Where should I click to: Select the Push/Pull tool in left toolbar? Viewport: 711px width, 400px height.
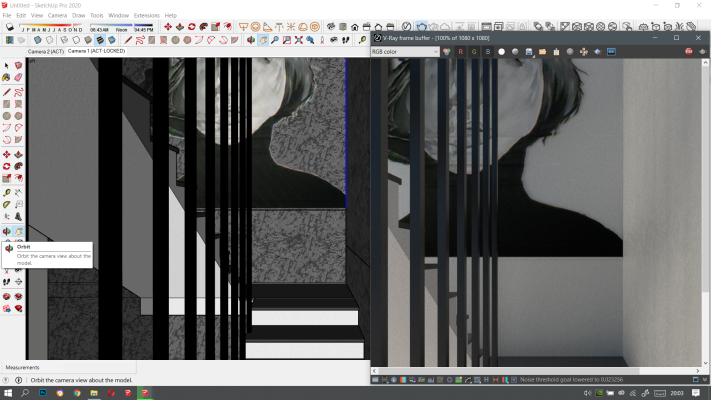click(x=18, y=155)
